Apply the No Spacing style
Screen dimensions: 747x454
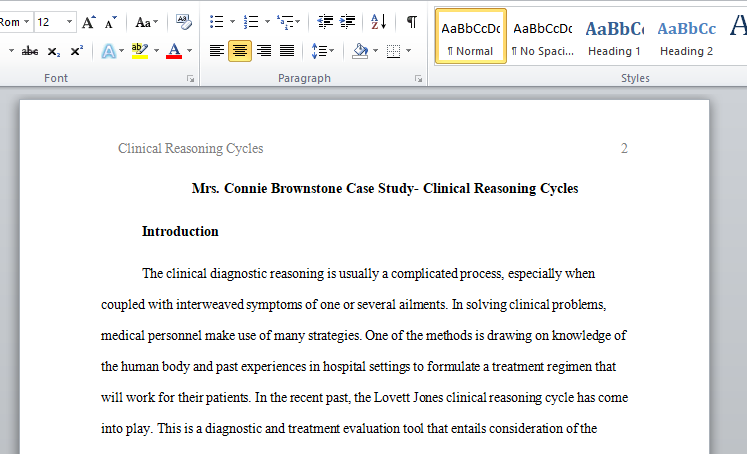pos(543,36)
